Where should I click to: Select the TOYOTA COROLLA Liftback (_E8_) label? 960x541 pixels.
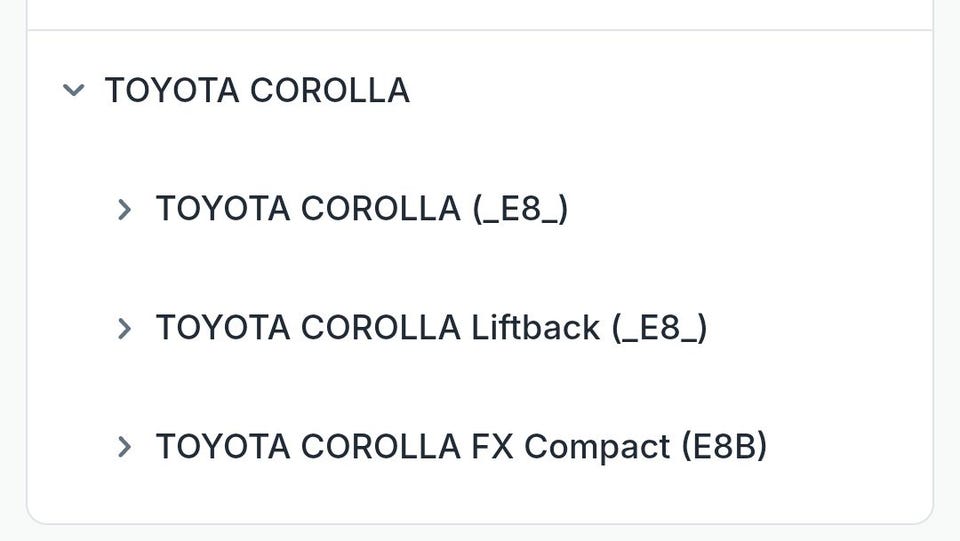point(431,328)
